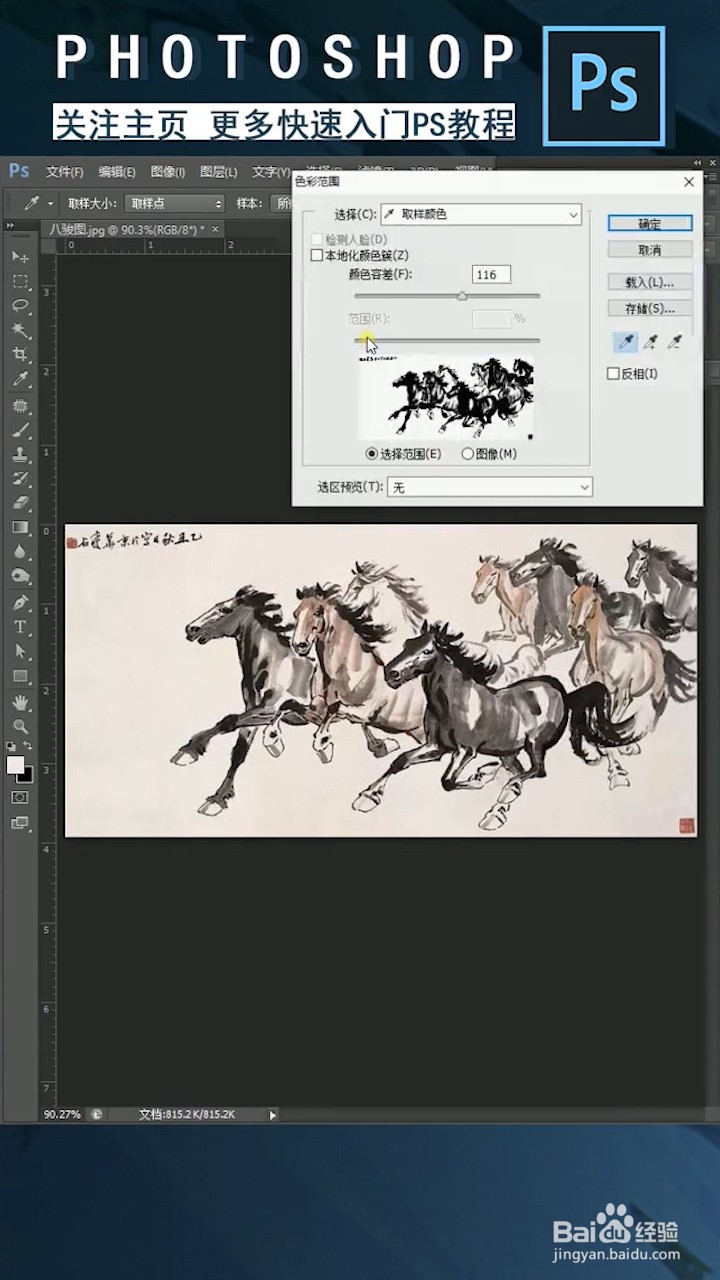720x1280 pixels.
Task: Click the Photoshop Ps logo in the menu bar
Action: 18,171
